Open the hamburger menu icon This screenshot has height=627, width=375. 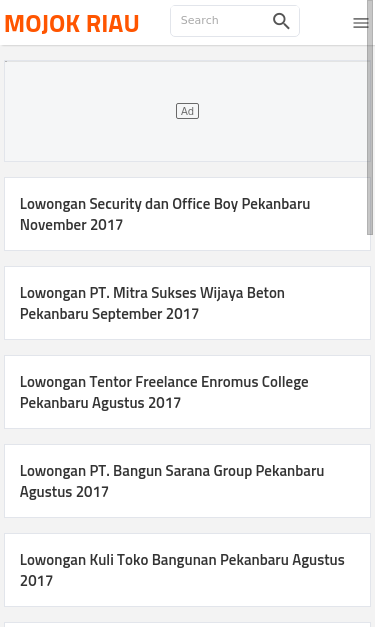pos(361,23)
